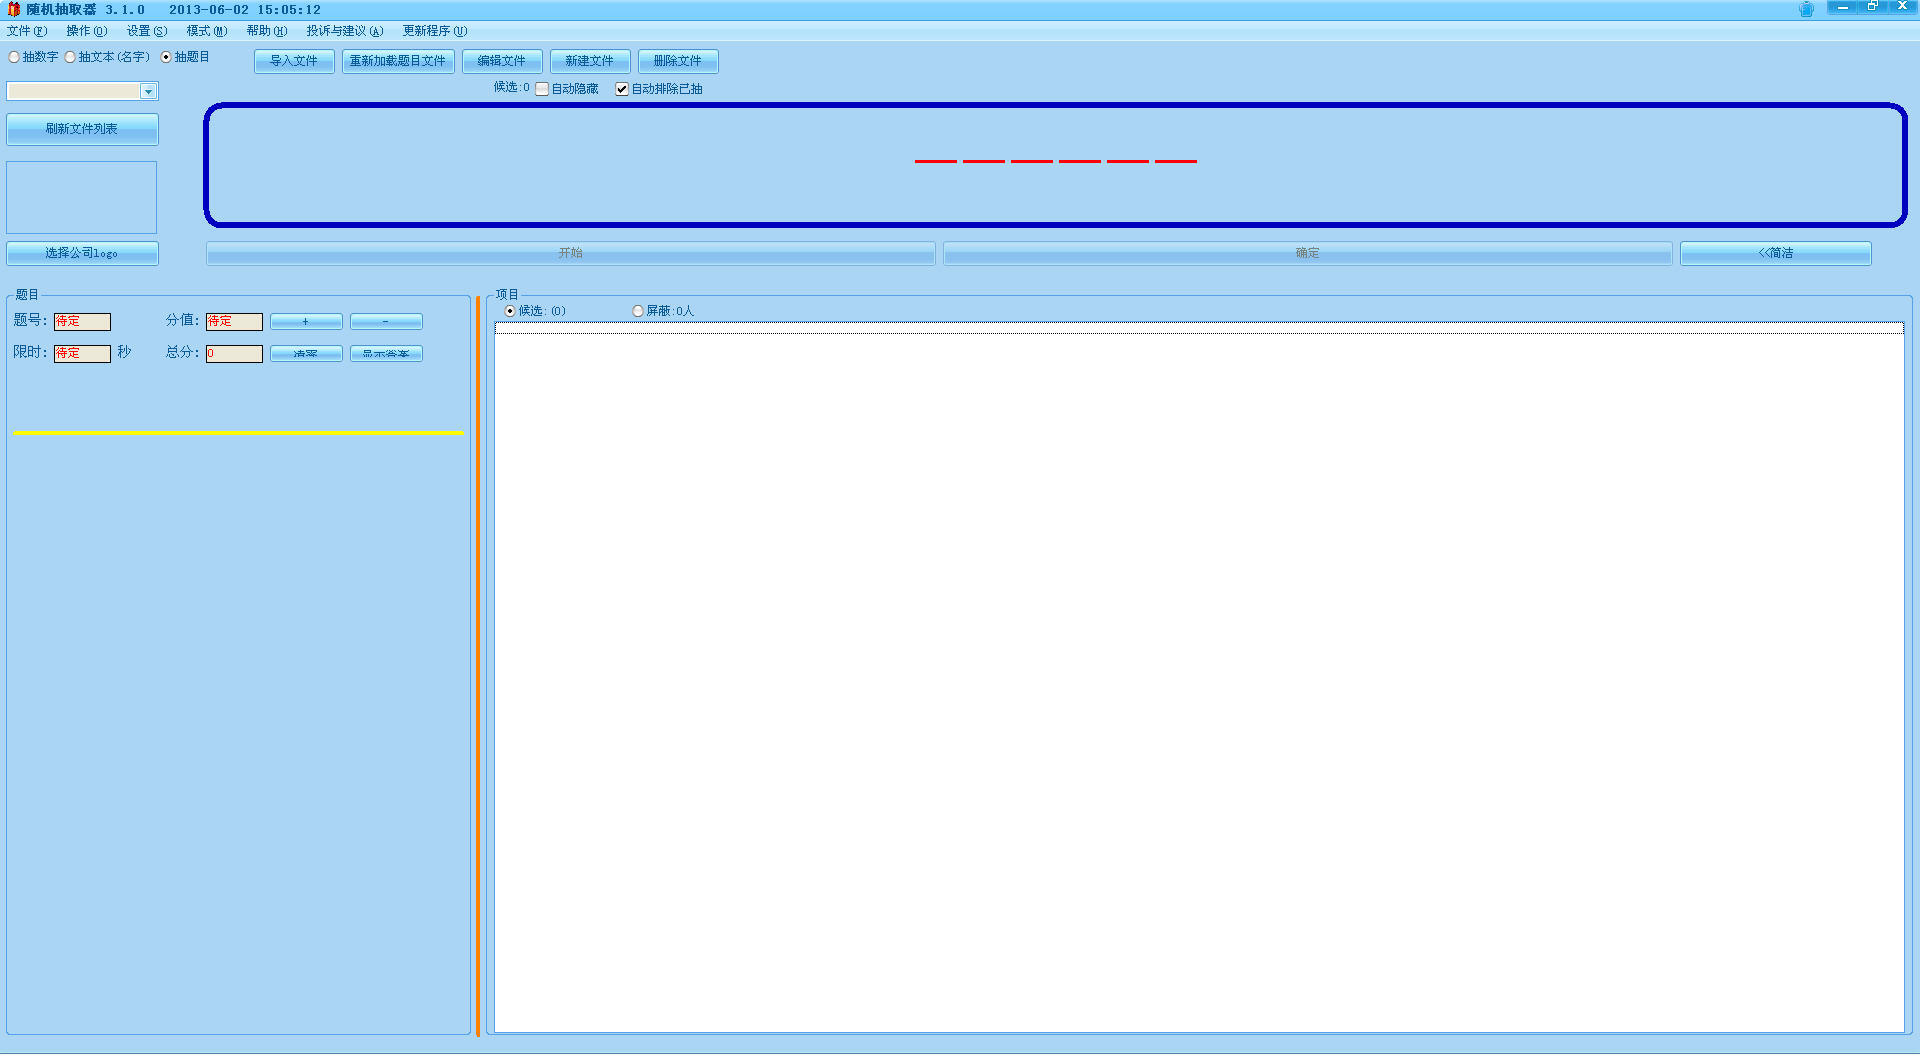Click the 编辑文件 button

(x=503, y=61)
